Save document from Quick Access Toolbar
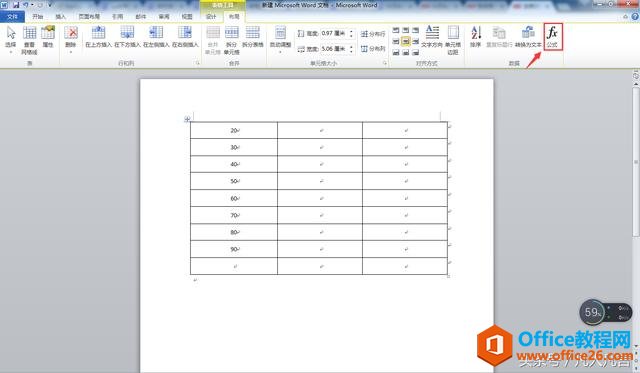The image size is (640, 373). (x=16, y=5)
